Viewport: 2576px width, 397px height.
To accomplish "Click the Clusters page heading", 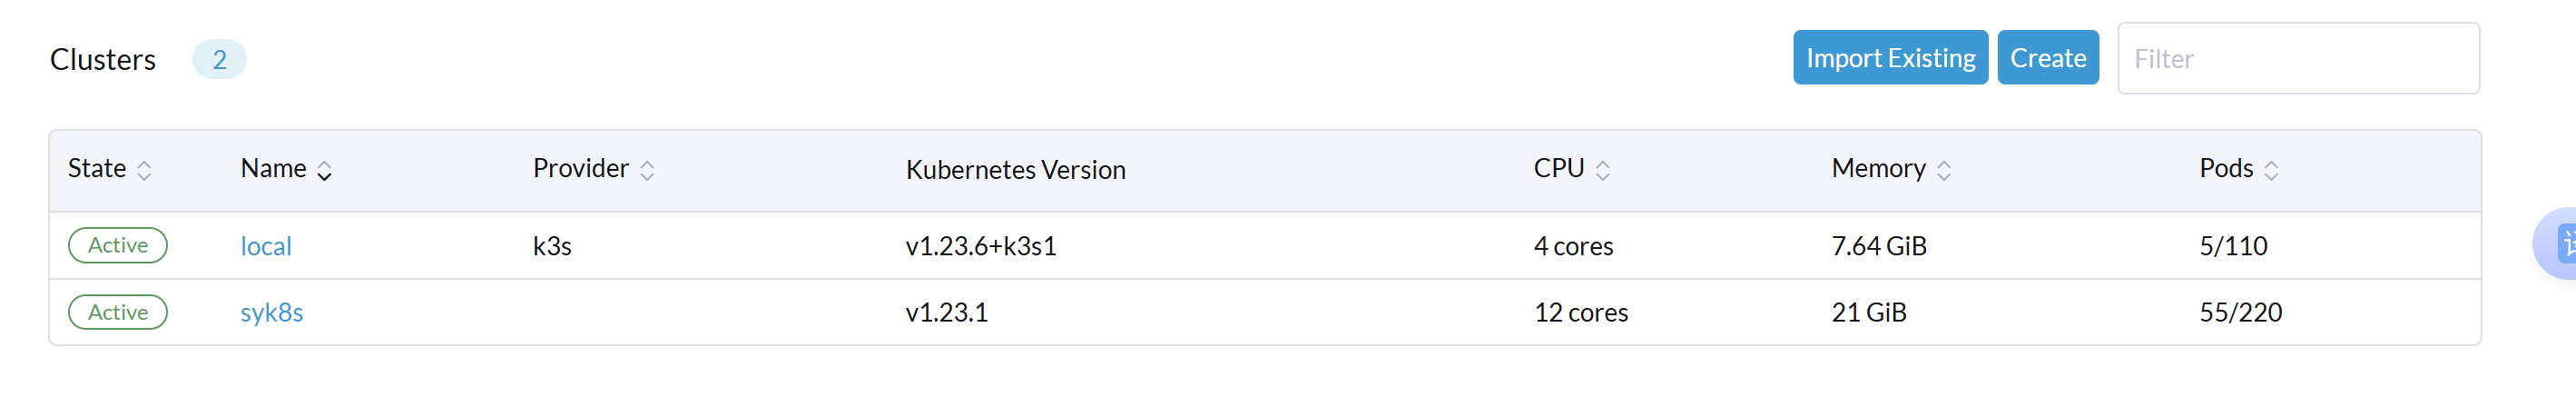I will pyautogui.click(x=103, y=60).
